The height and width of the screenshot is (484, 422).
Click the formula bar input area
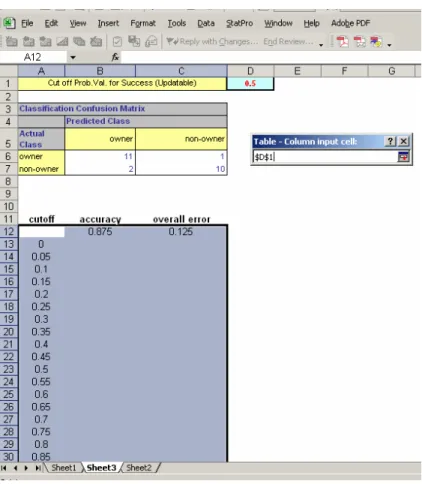271,57
